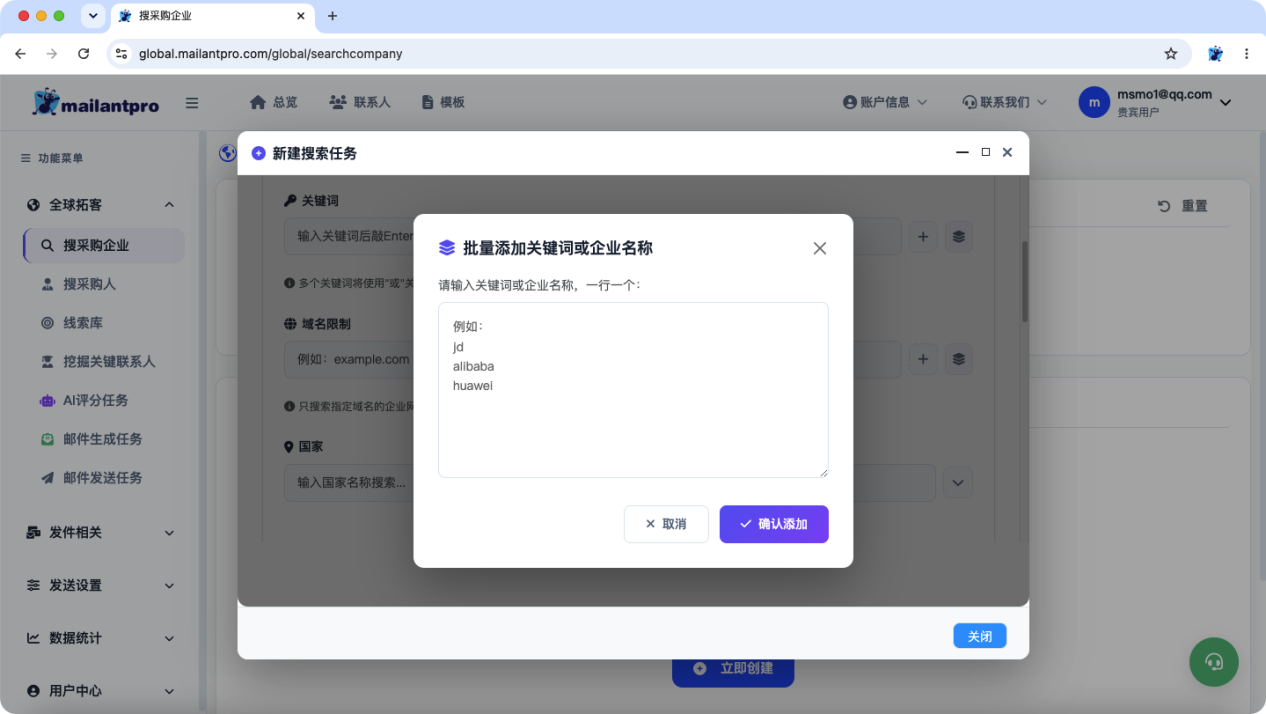Screen dimensions: 1266x714
Task: Click the browser back arrow
Action: click(20, 54)
